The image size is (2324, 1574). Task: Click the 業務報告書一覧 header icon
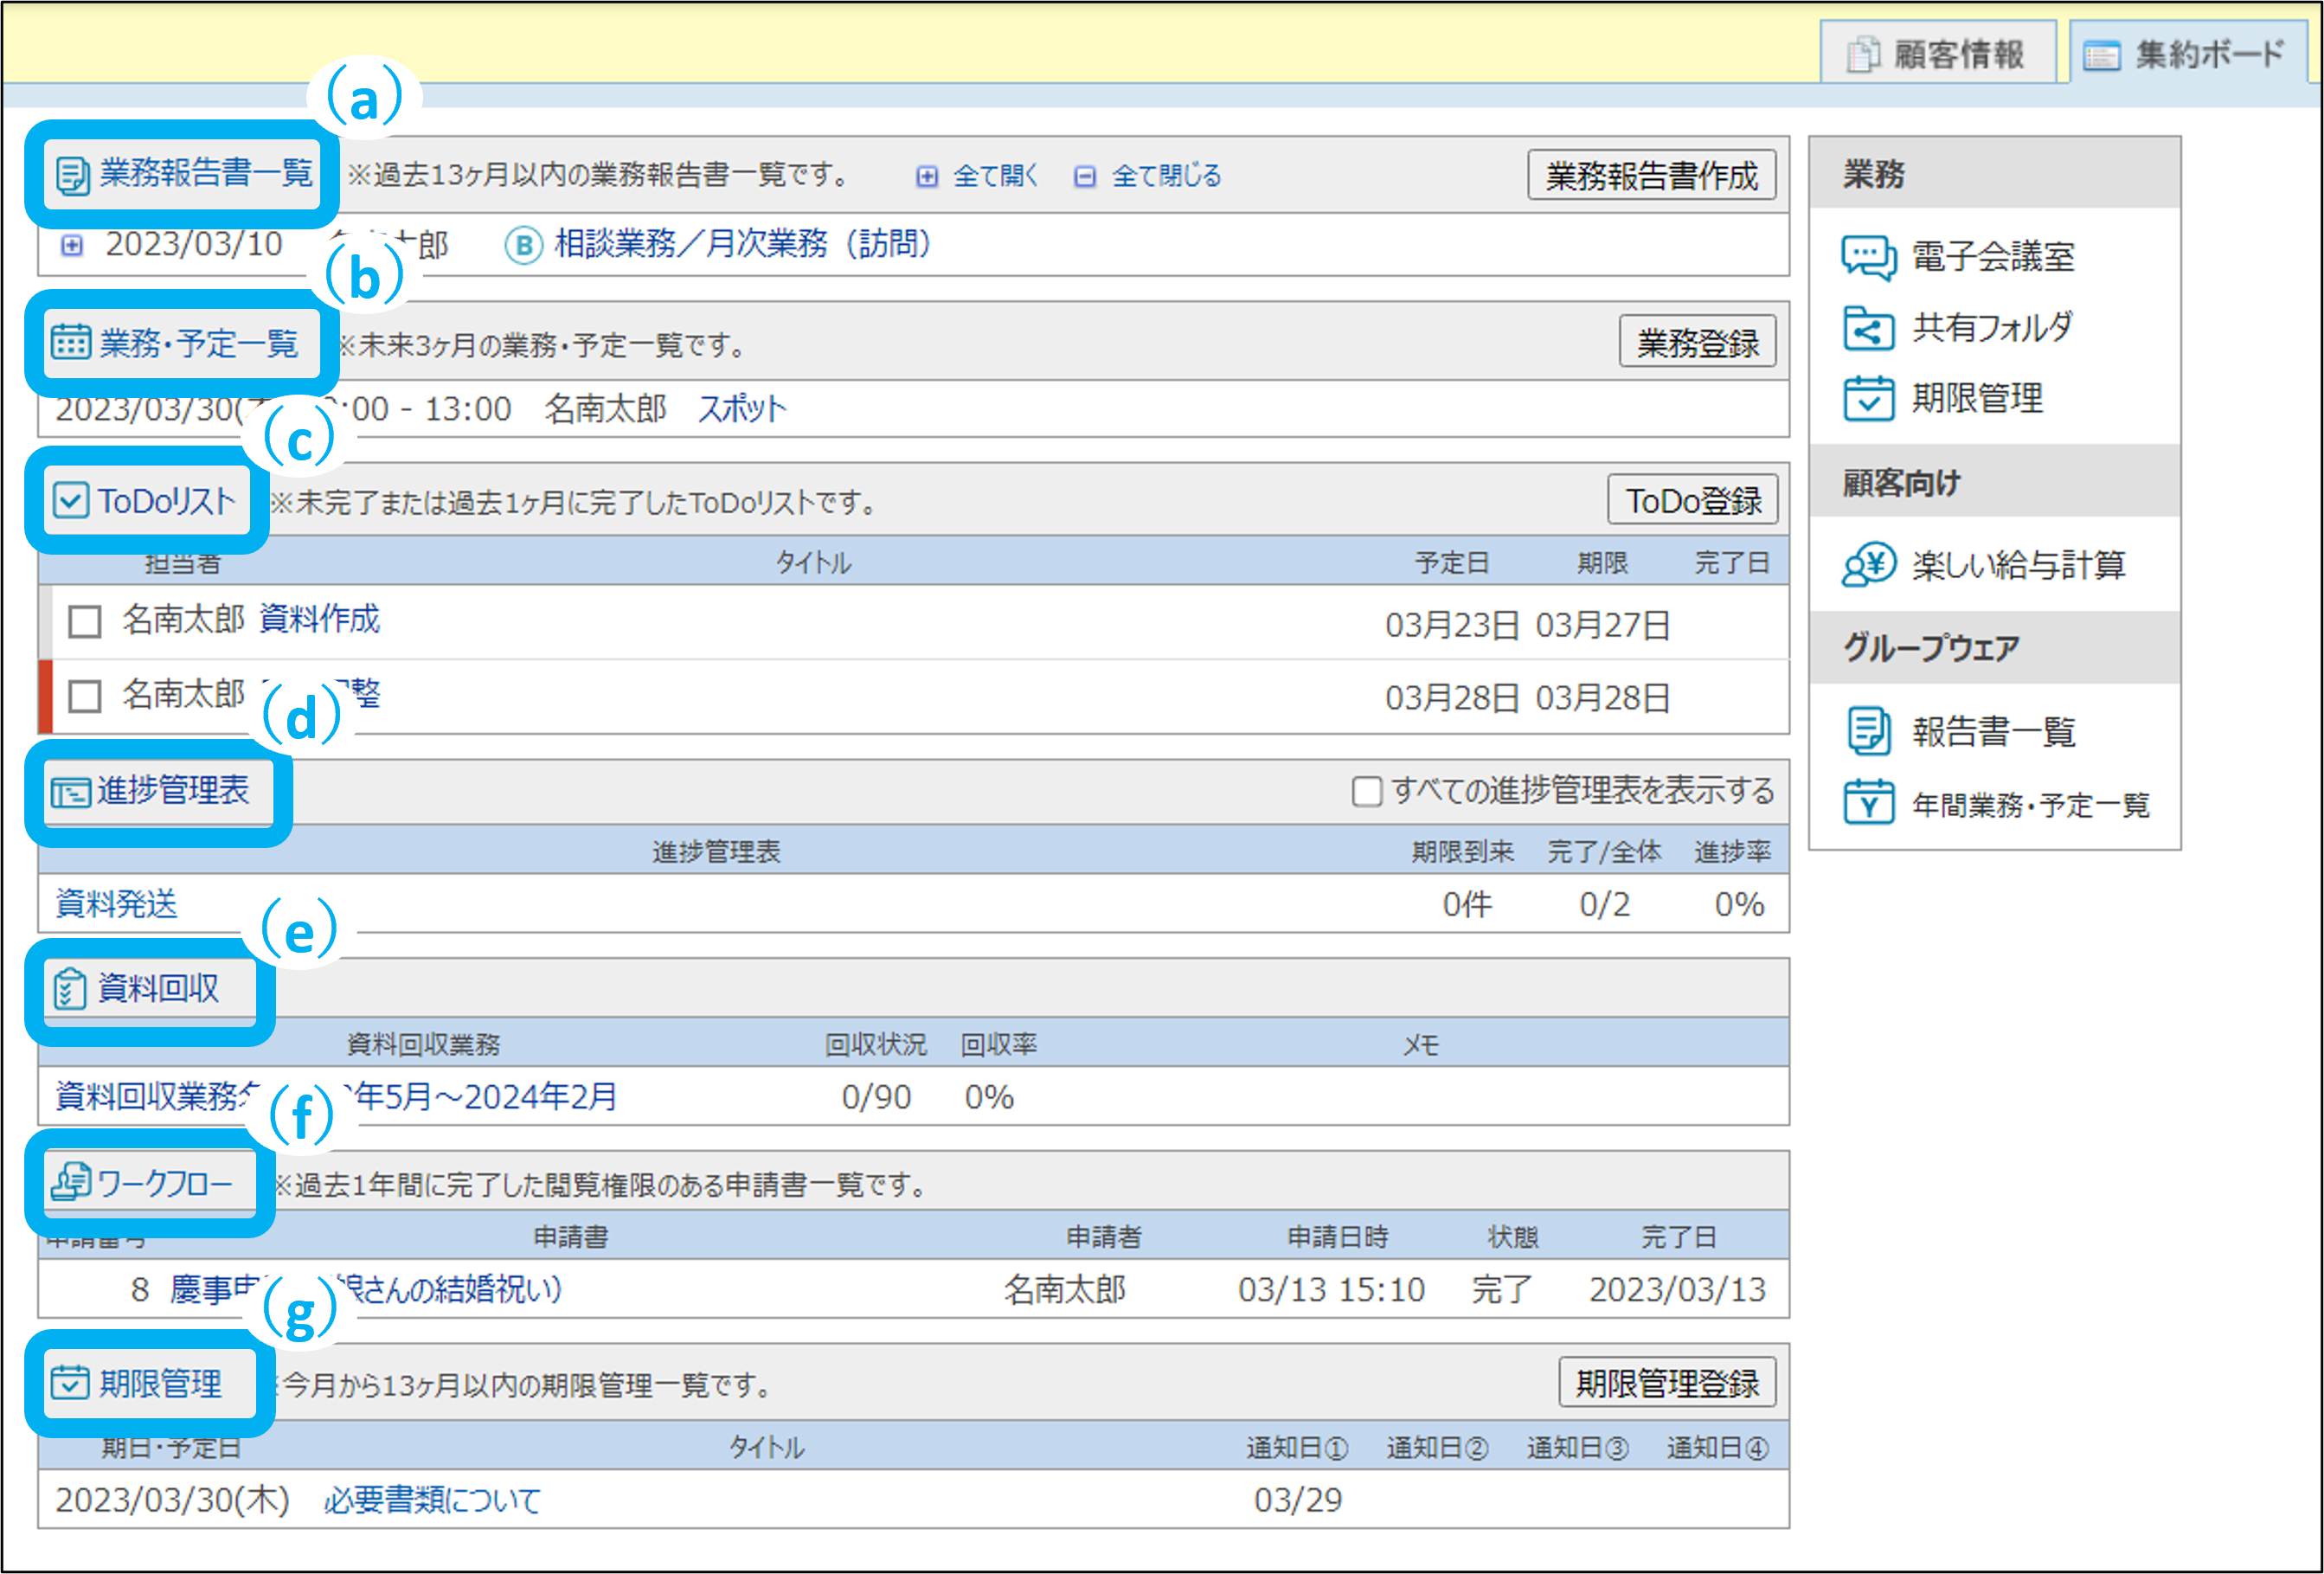point(72,175)
